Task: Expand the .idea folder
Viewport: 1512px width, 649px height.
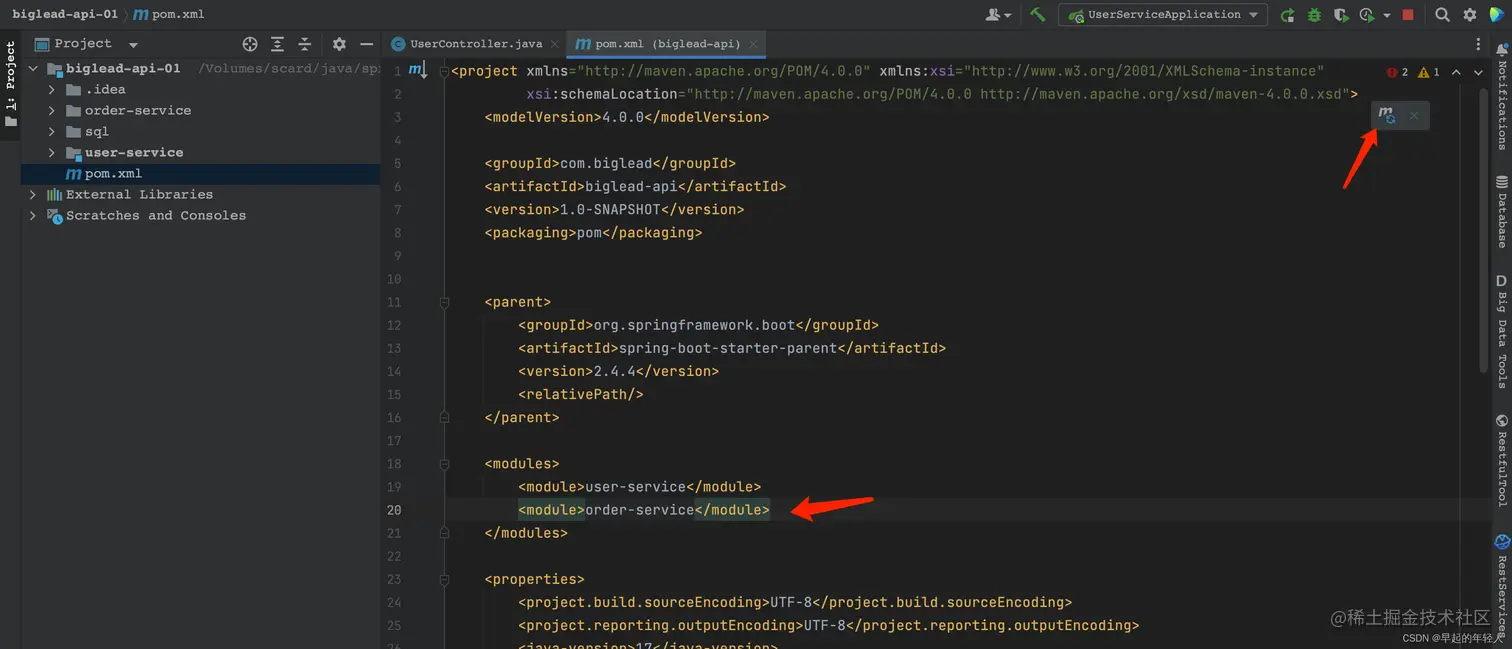Action: [x=52, y=90]
